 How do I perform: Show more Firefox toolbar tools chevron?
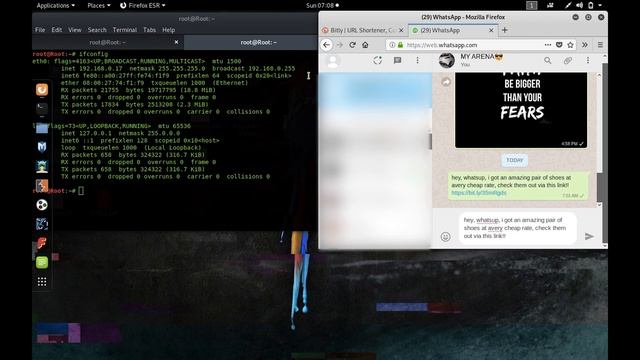(x=585, y=45)
